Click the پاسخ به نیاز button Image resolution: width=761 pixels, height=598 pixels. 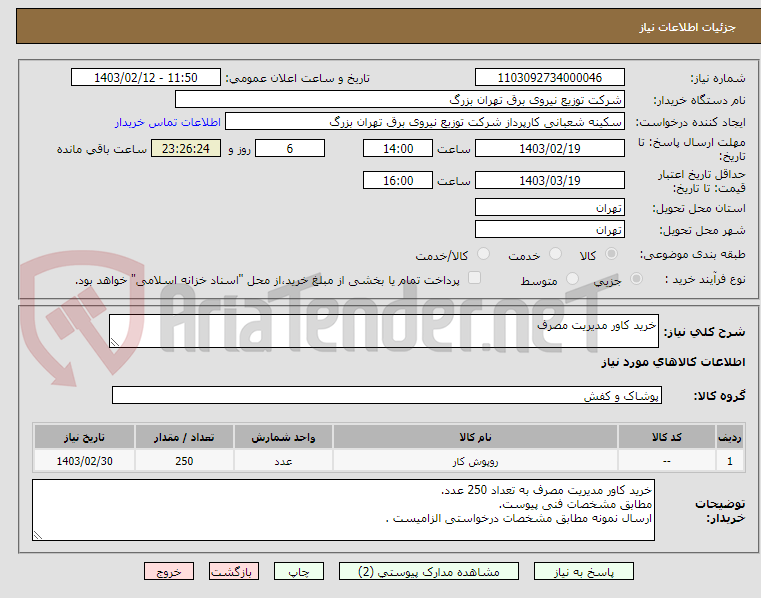tap(583, 571)
